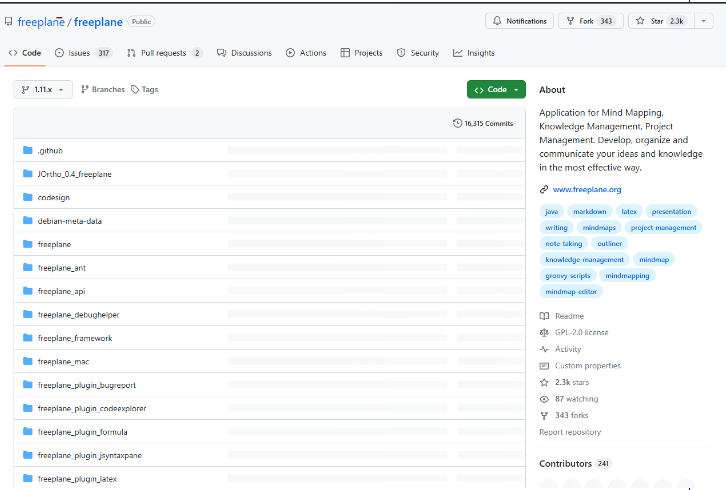
Task: View the Tags list link
Action: point(144,90)
